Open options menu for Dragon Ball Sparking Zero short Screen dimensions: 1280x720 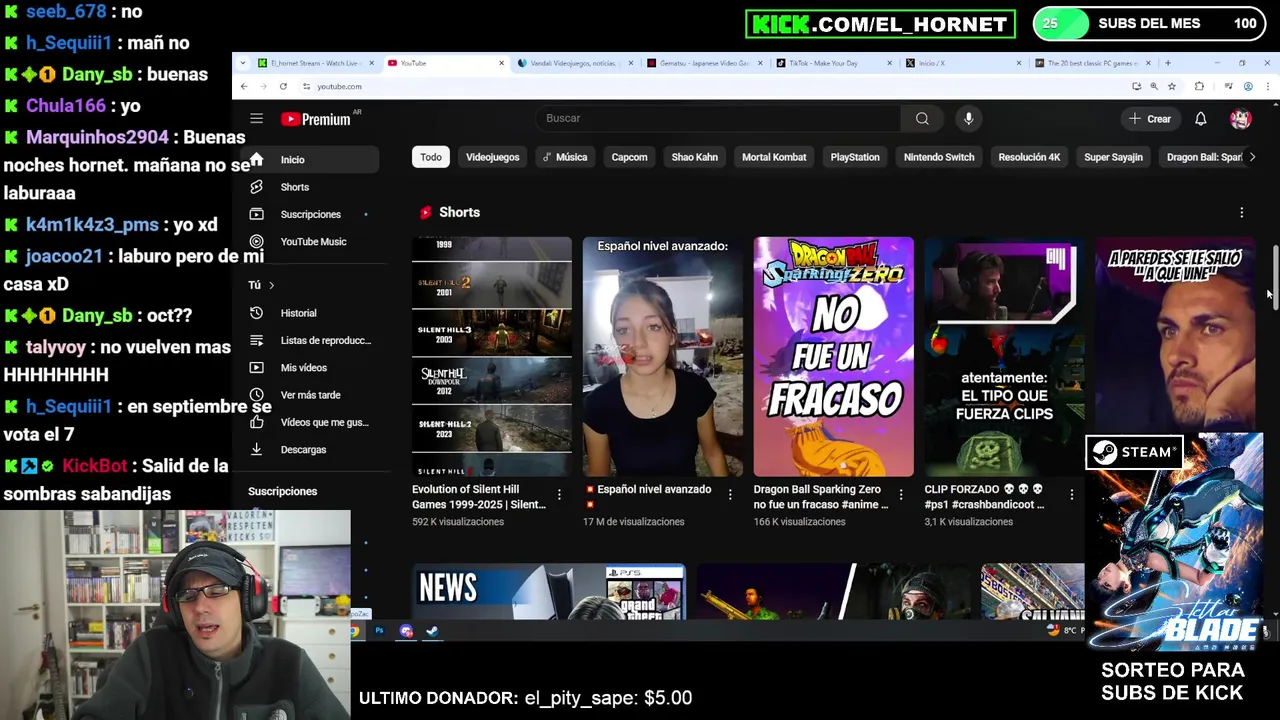[x=901, y=494]
